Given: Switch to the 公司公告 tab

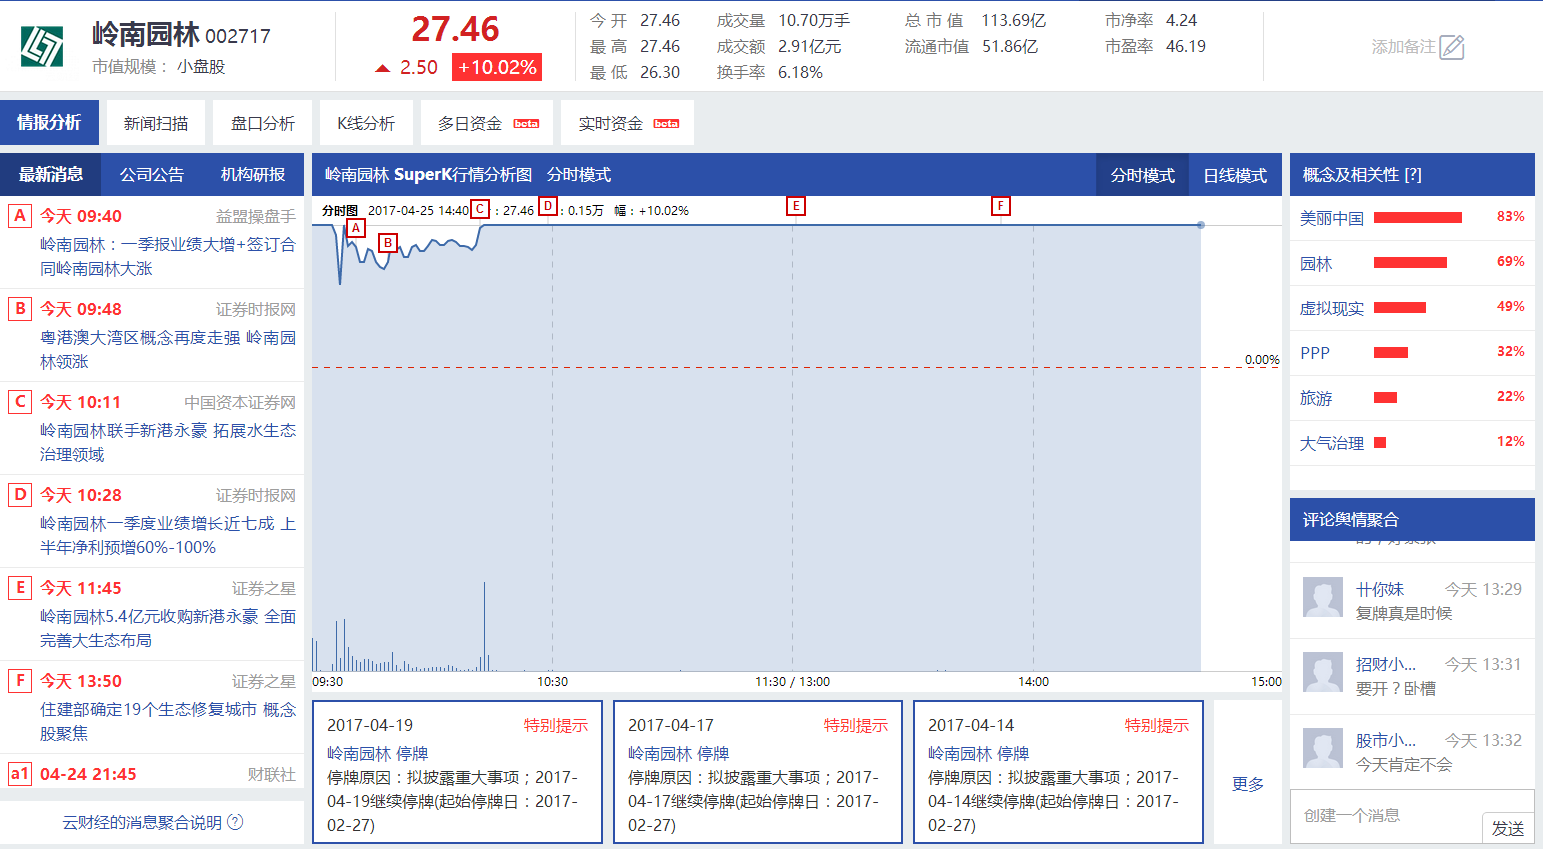Looking at the screenshot, I should [152, 174].
